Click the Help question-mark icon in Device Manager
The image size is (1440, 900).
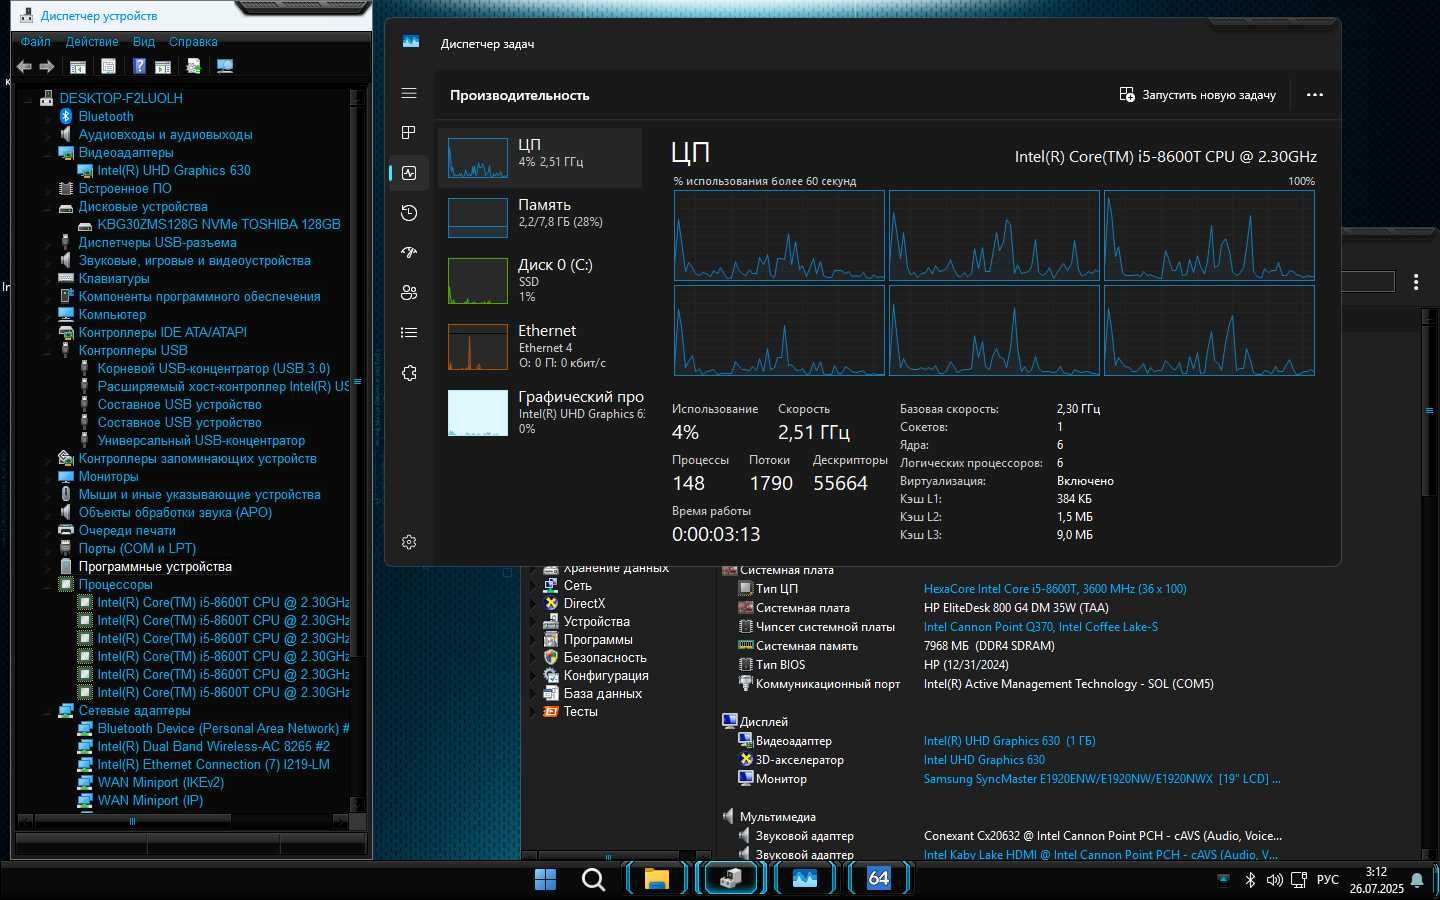pos(139,67)
